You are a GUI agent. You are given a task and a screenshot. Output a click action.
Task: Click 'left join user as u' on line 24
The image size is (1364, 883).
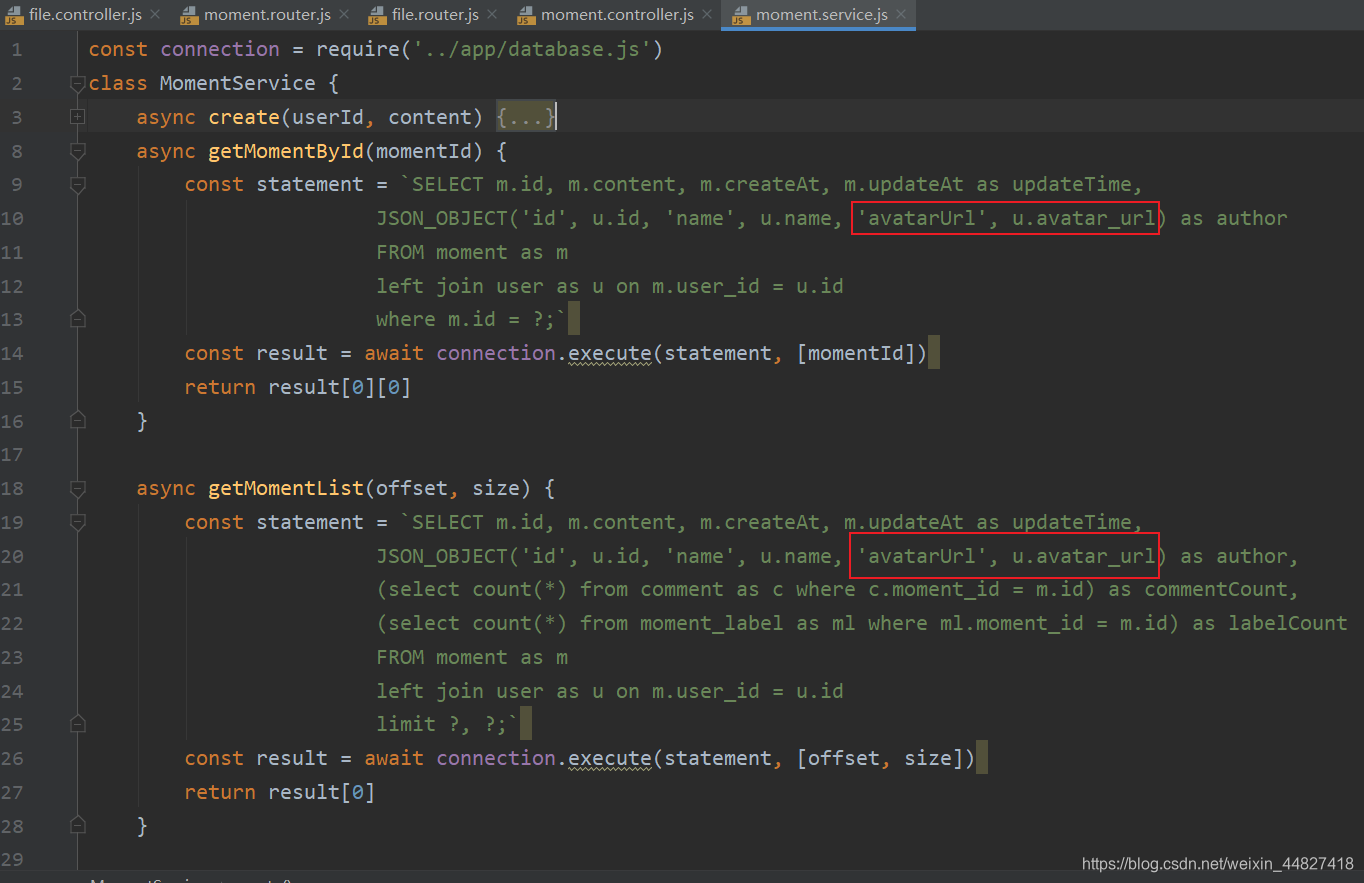point(490,691)
